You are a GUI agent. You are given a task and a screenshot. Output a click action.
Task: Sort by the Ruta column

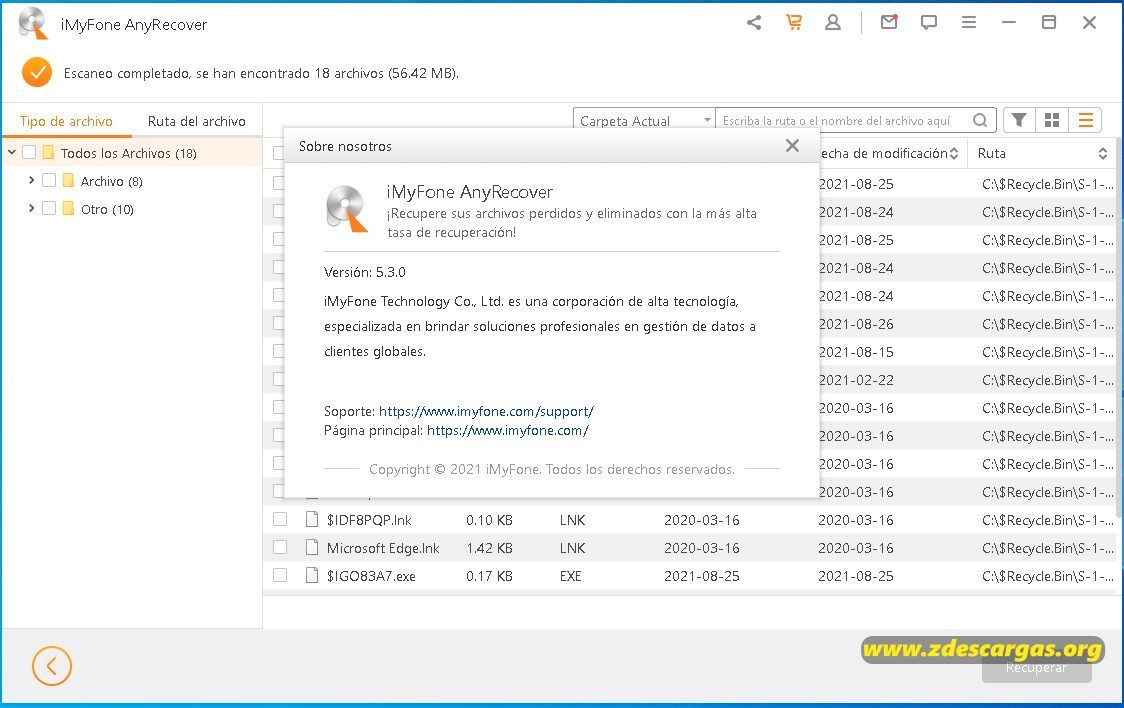pos(1042,153)
